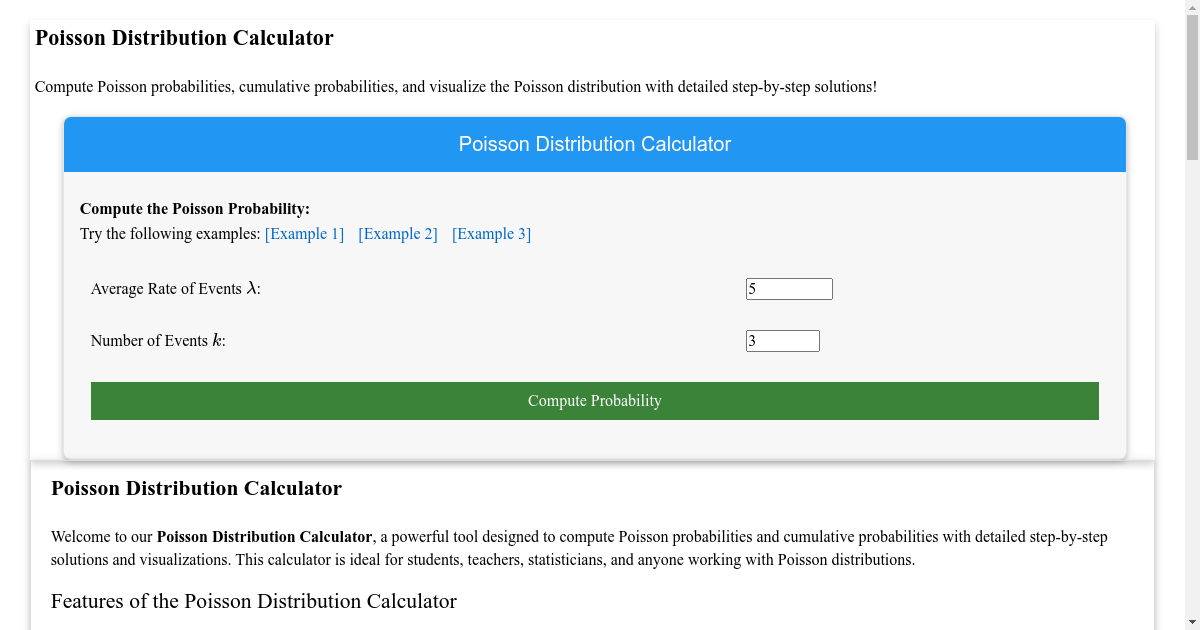Screen dimensions: 1200x630
Task: Click the Average Rate of Events λ input
Action: point(789,288)
